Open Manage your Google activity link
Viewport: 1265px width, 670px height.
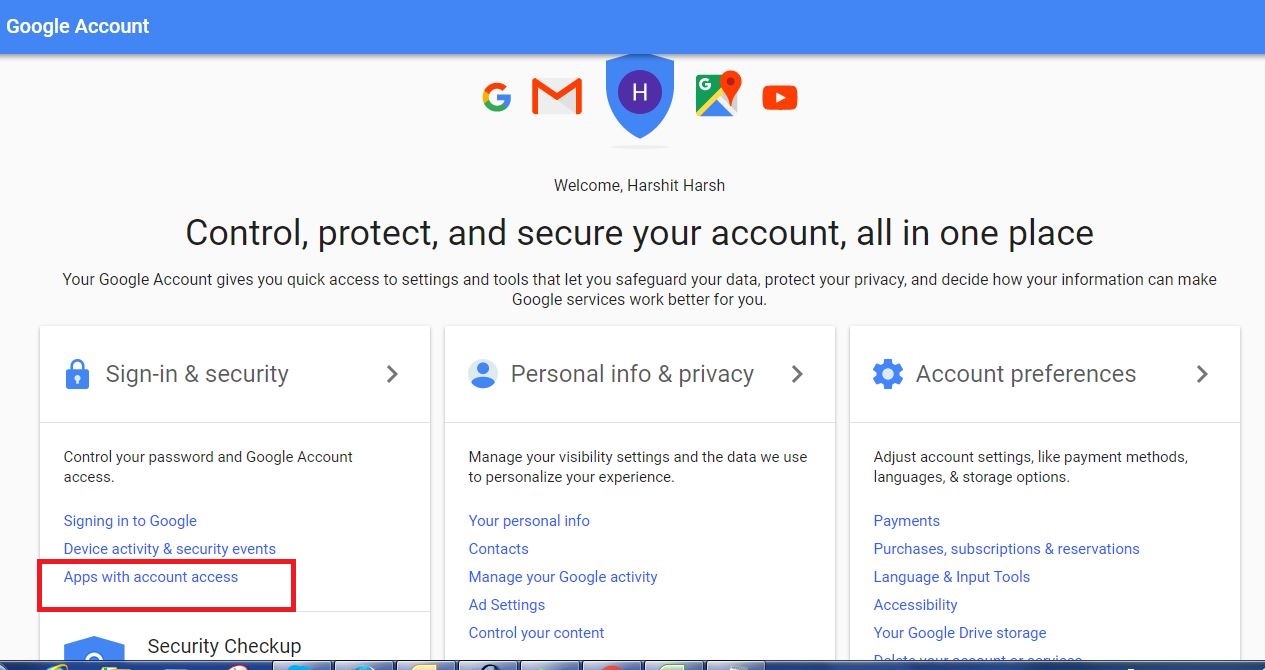pyautogui.click(x=563, y=577)
